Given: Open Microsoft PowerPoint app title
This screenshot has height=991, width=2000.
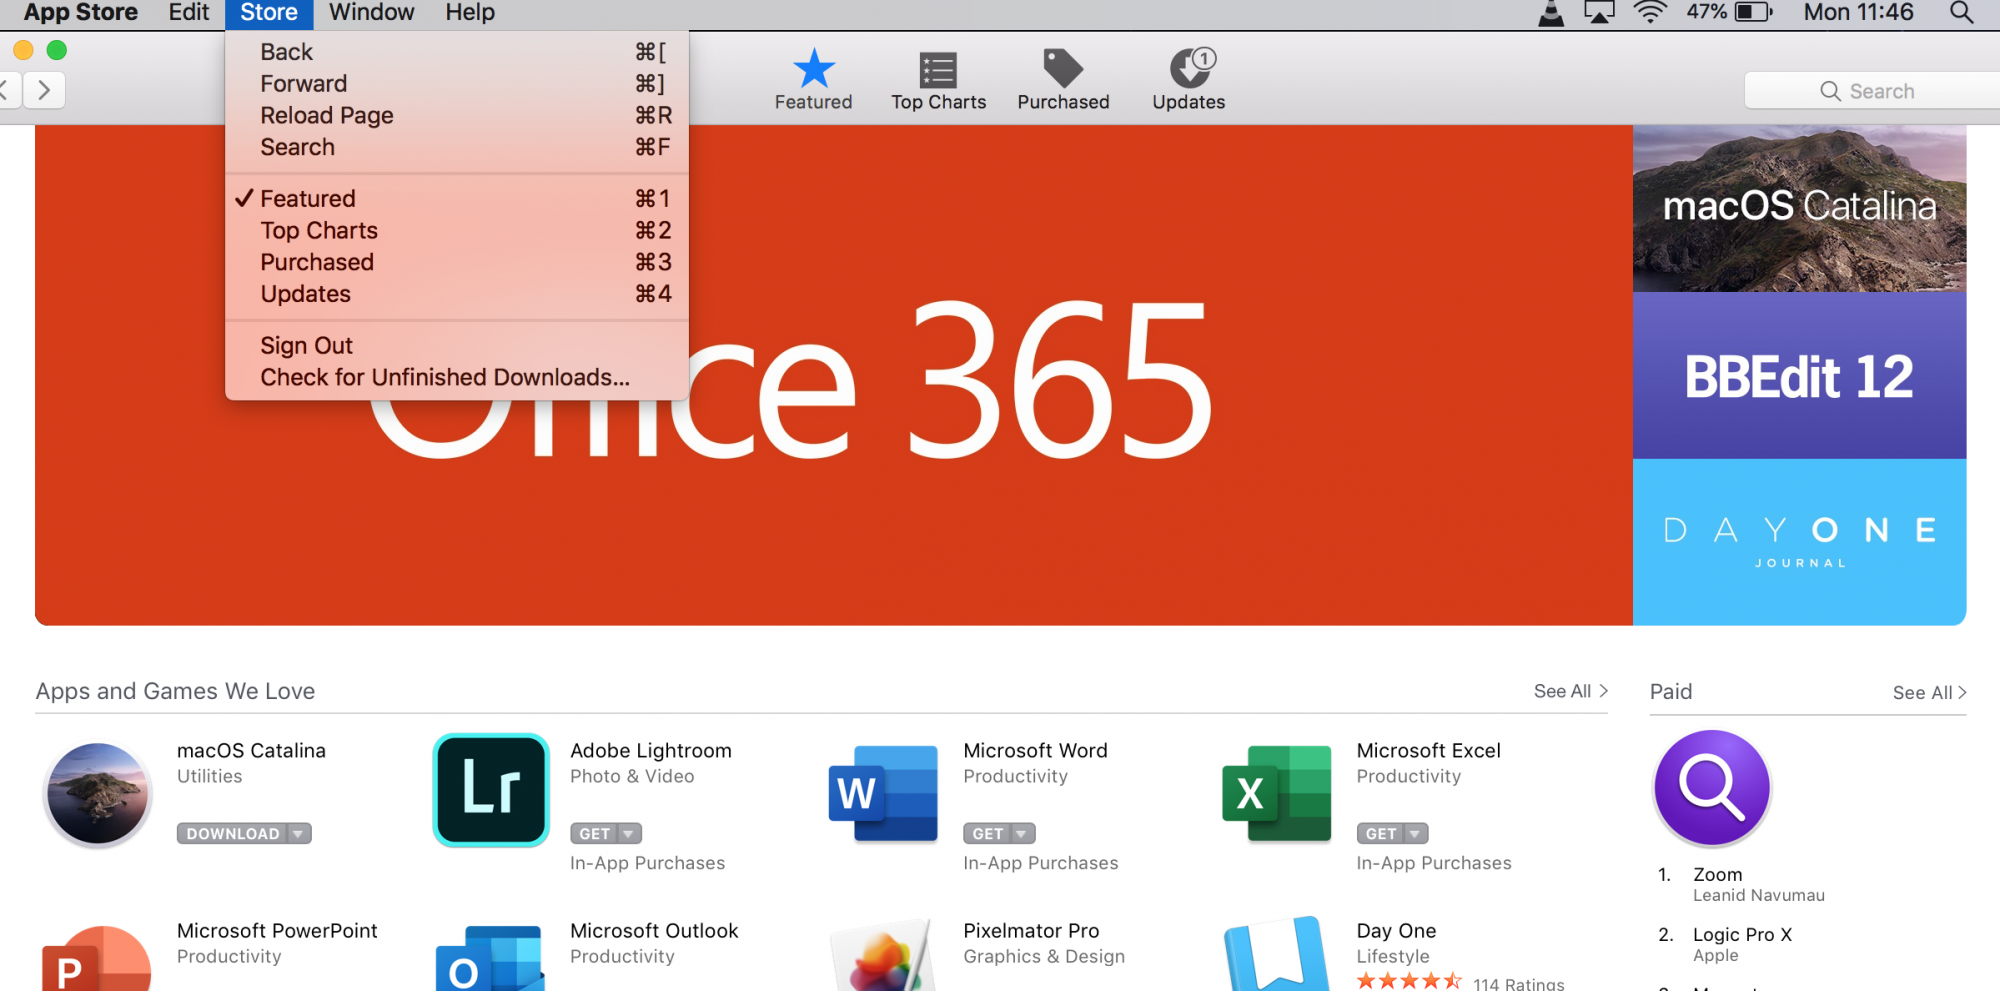Looking at the screenshot, I should click(x=277, y=931).
